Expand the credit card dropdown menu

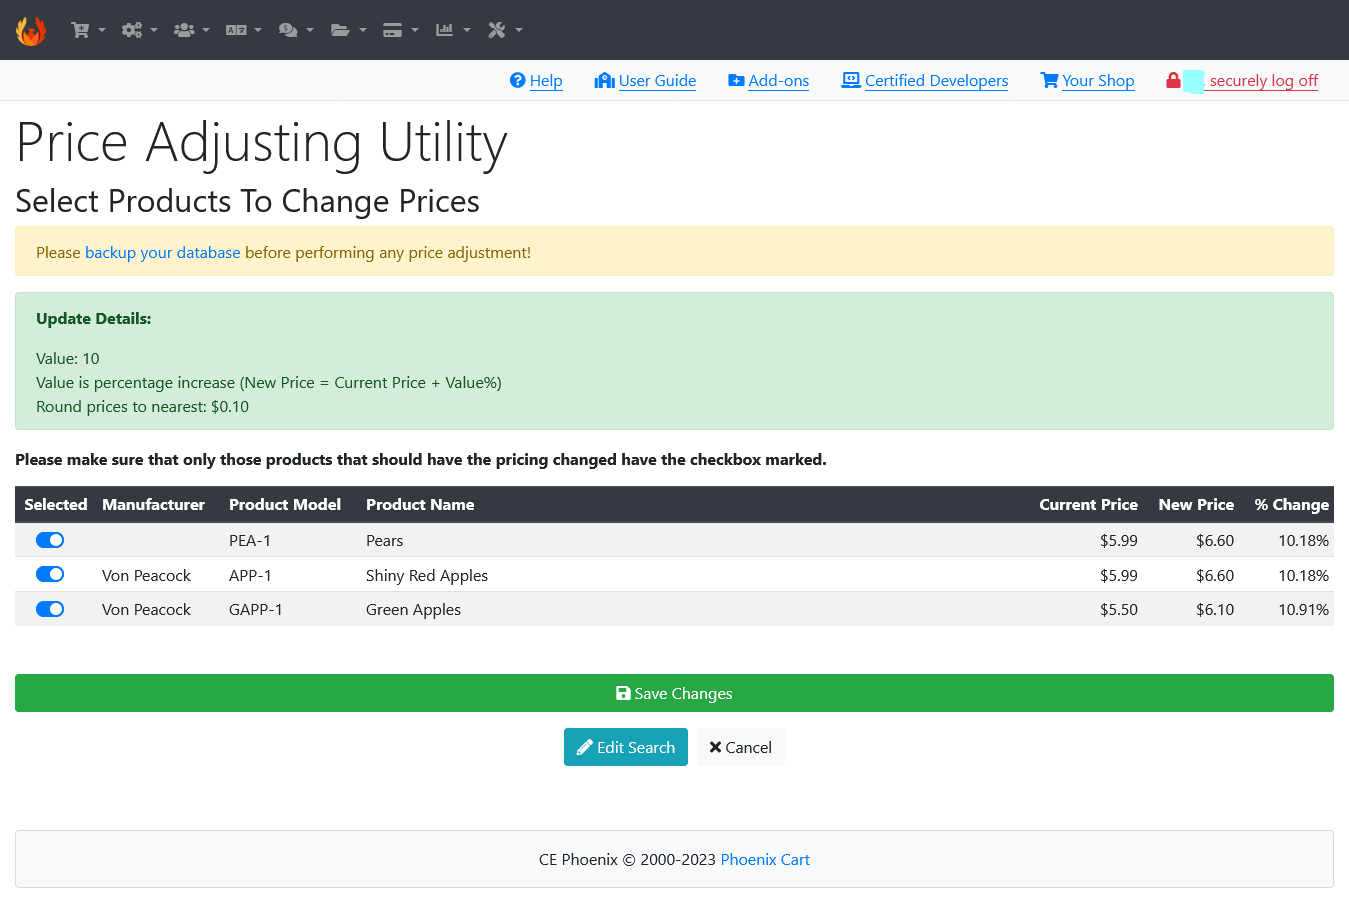[400, 30]
